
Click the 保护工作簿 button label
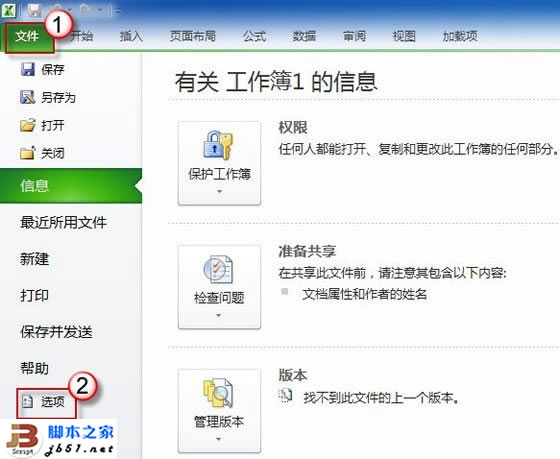[x=220, y=174]
